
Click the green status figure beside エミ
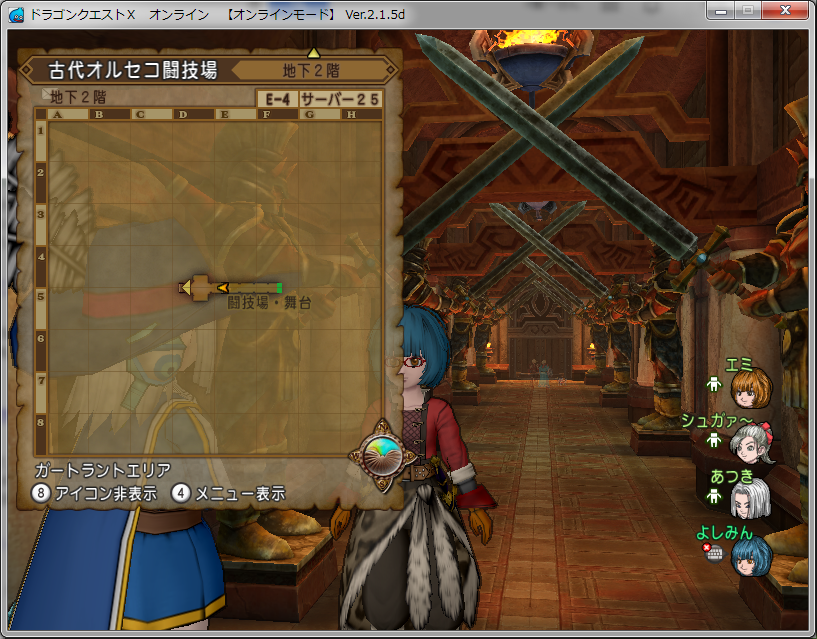[x=713, y=384]
